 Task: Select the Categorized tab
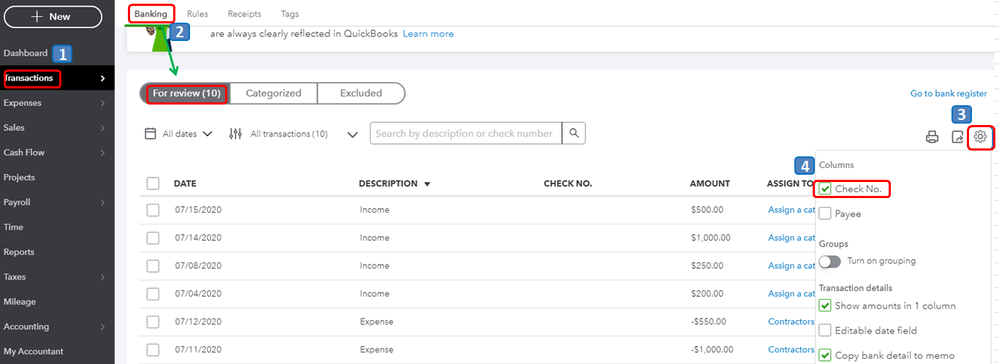click(x=273, y=93)
